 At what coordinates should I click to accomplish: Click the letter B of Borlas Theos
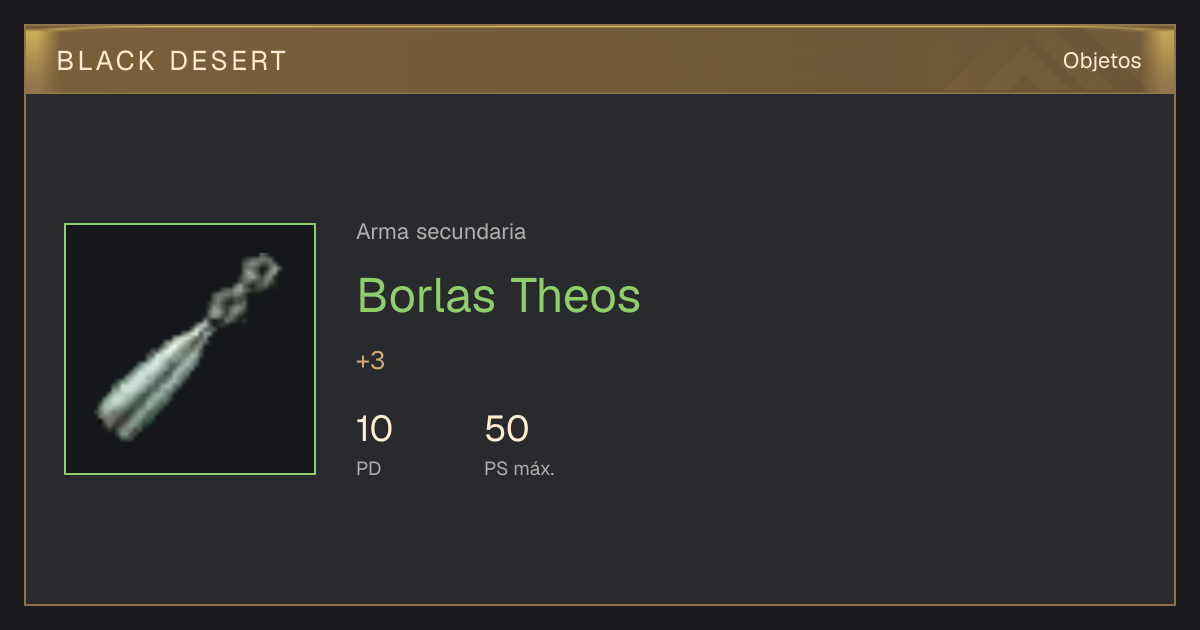click(371, 295)
